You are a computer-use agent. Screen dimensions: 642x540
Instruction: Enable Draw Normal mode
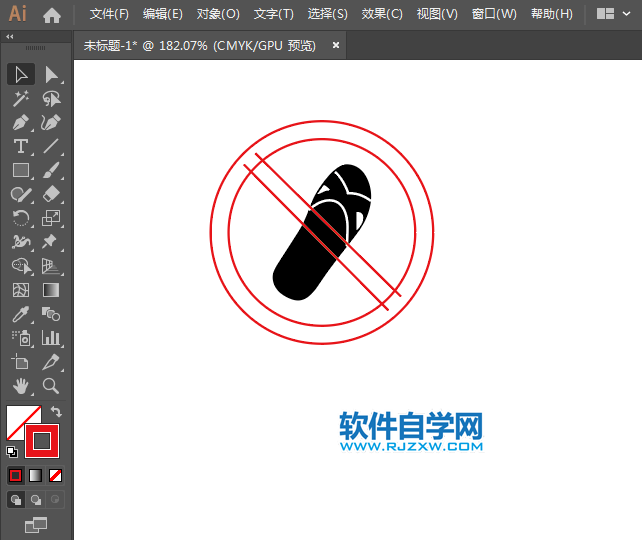(x=16, y=500)
